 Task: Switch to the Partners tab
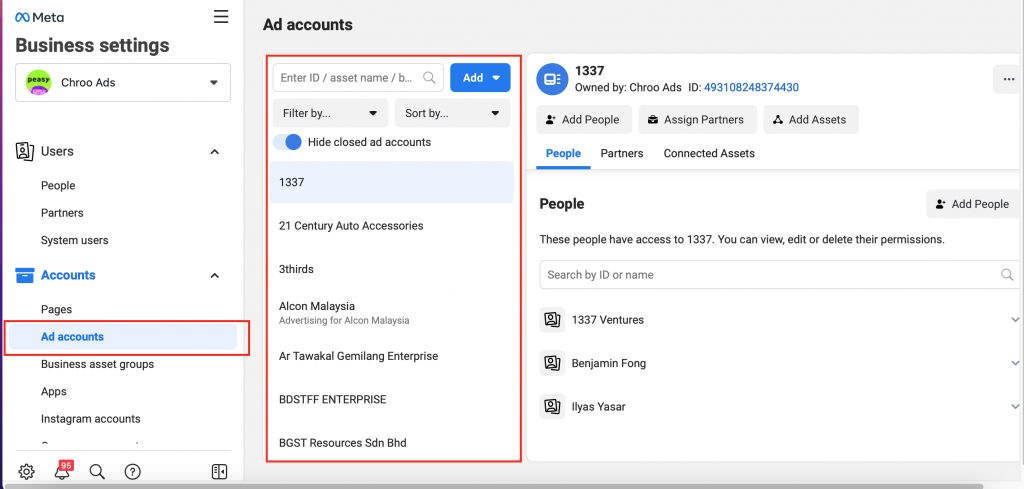(622, 153)
